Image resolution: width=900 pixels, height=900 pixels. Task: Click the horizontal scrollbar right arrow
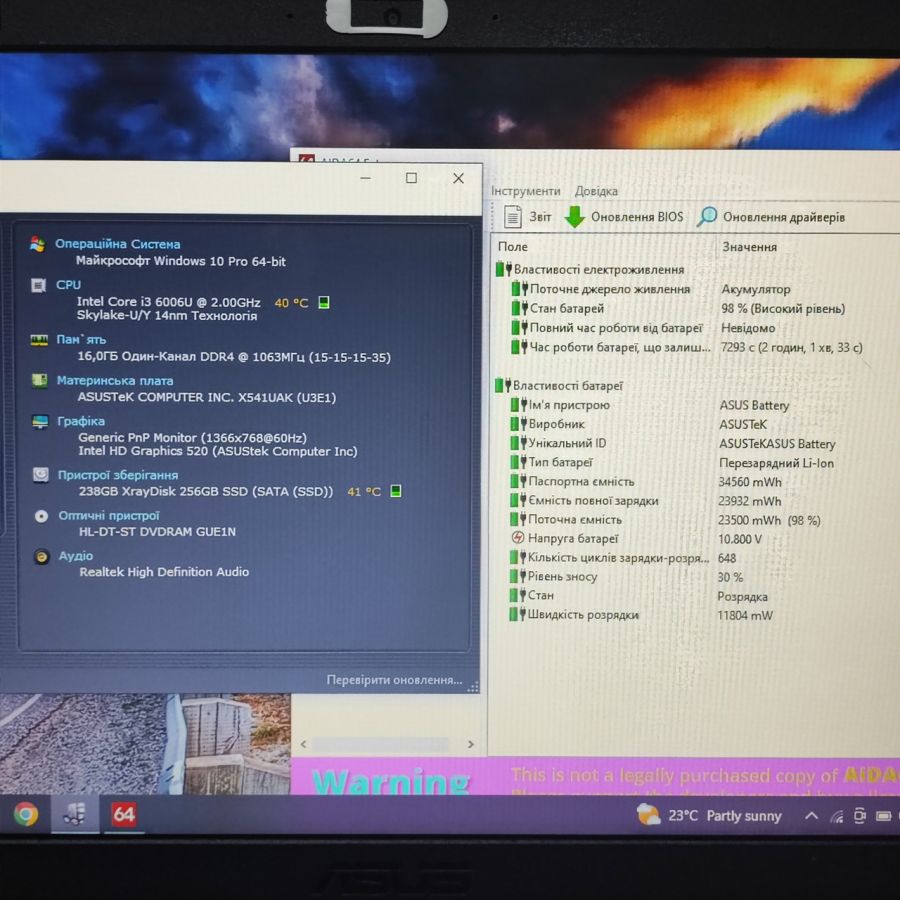pos(471,744)
